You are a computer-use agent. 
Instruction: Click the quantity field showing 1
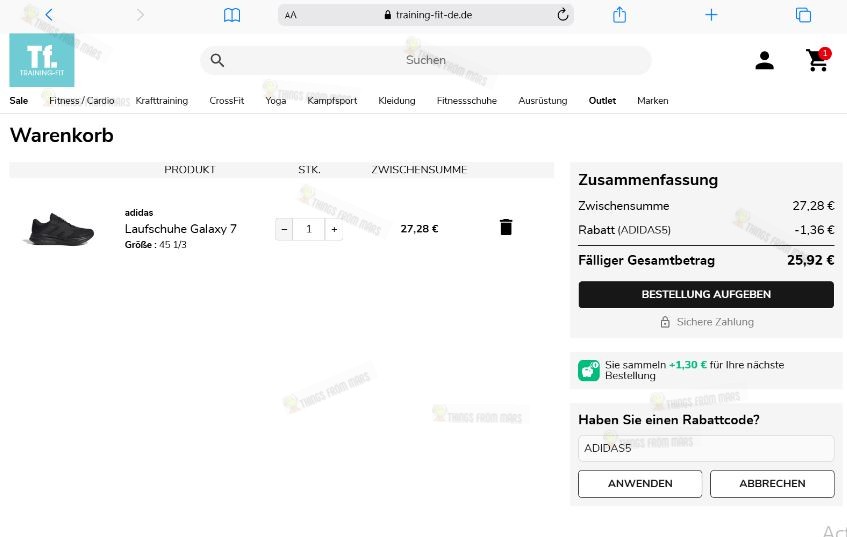[309, 229]
